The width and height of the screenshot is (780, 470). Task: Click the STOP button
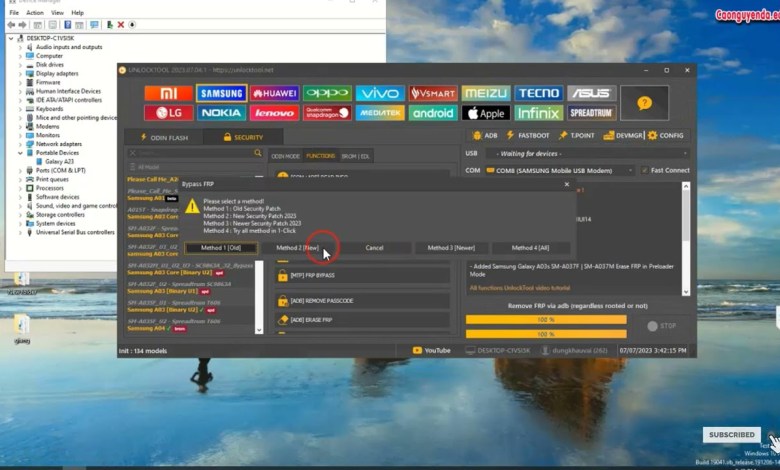662,326
